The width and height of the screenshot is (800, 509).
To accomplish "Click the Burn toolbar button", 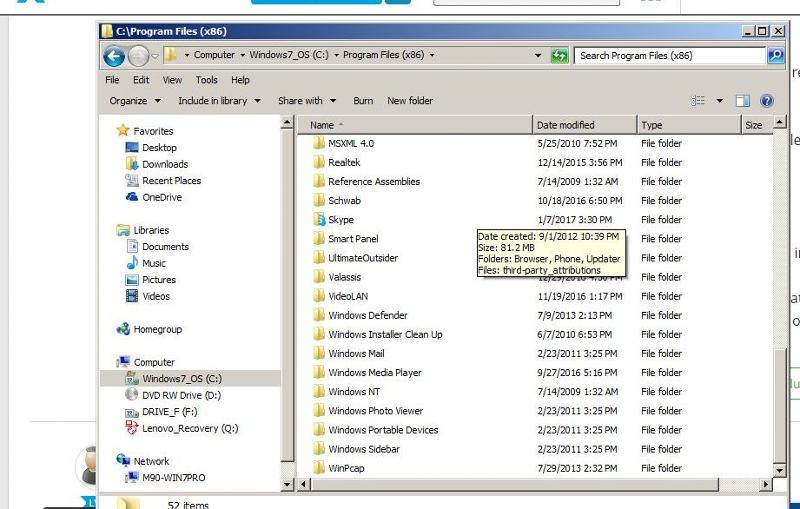I will (x=363, y=101).
